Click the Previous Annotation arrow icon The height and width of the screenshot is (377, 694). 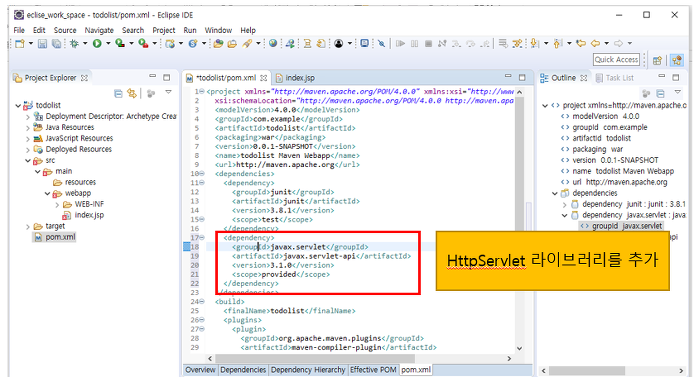coord(558,43)
